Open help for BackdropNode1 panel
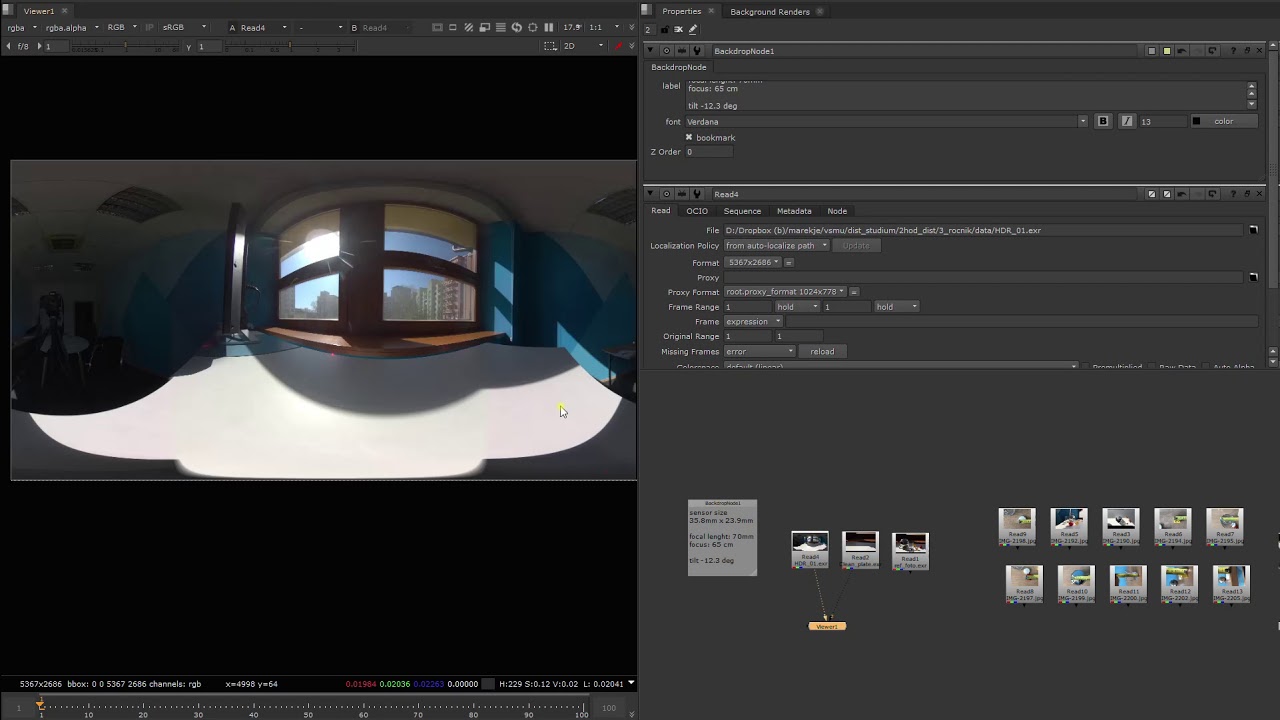The image size is (1280, 720). [1233, 51]
